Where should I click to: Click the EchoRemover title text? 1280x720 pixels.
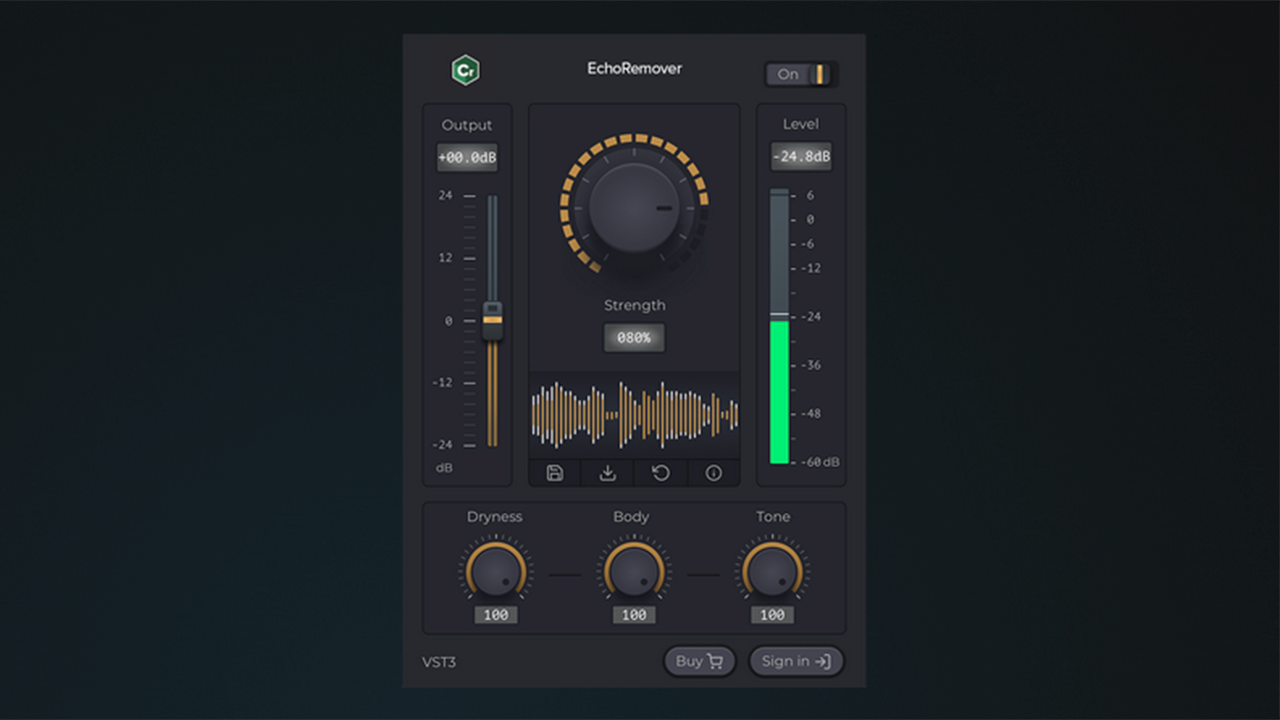pos(634,68)
